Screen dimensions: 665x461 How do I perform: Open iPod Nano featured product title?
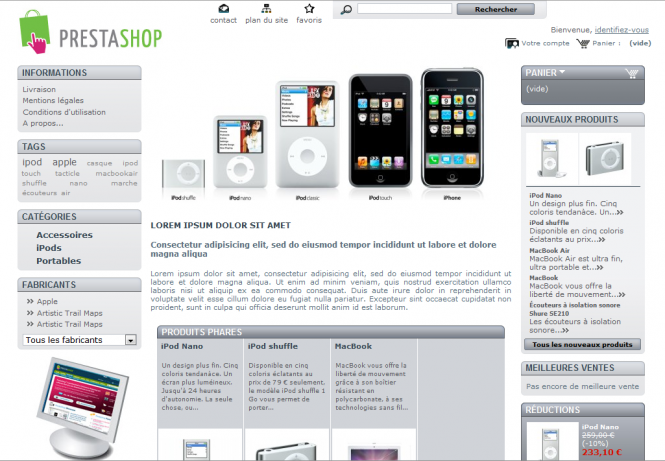pos(182,346)
